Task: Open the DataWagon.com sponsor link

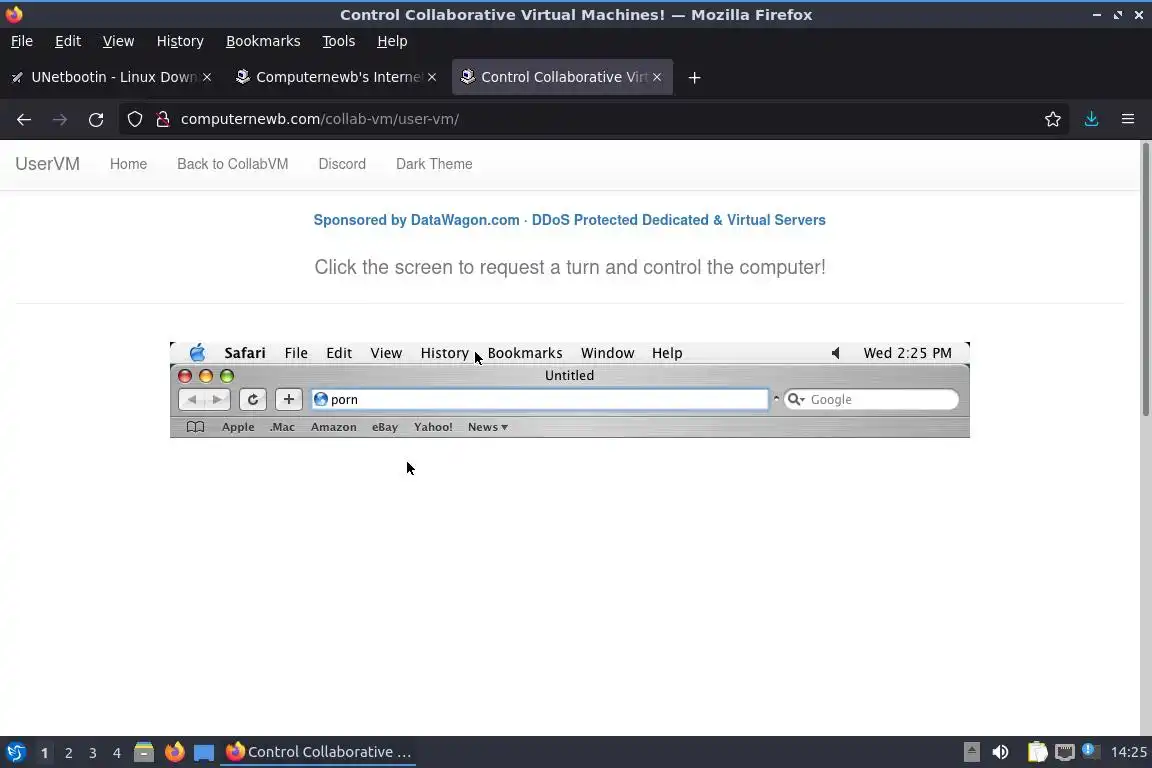Action: 569,220
